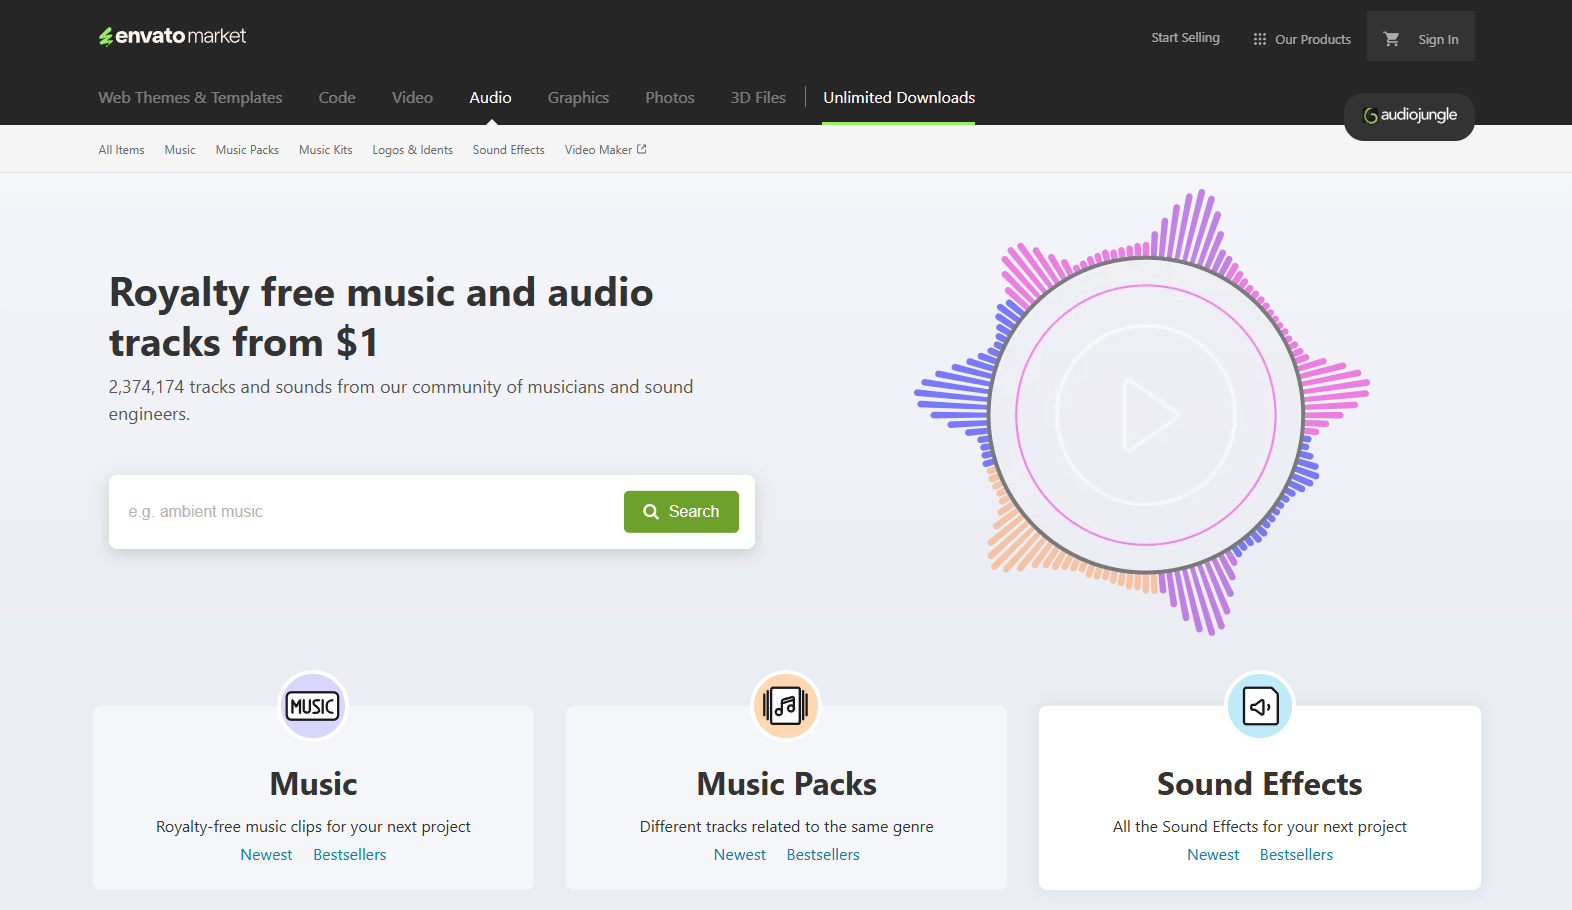Open the shopping cart icon
Screen dimensions: 1572x910
(1391, 39)
